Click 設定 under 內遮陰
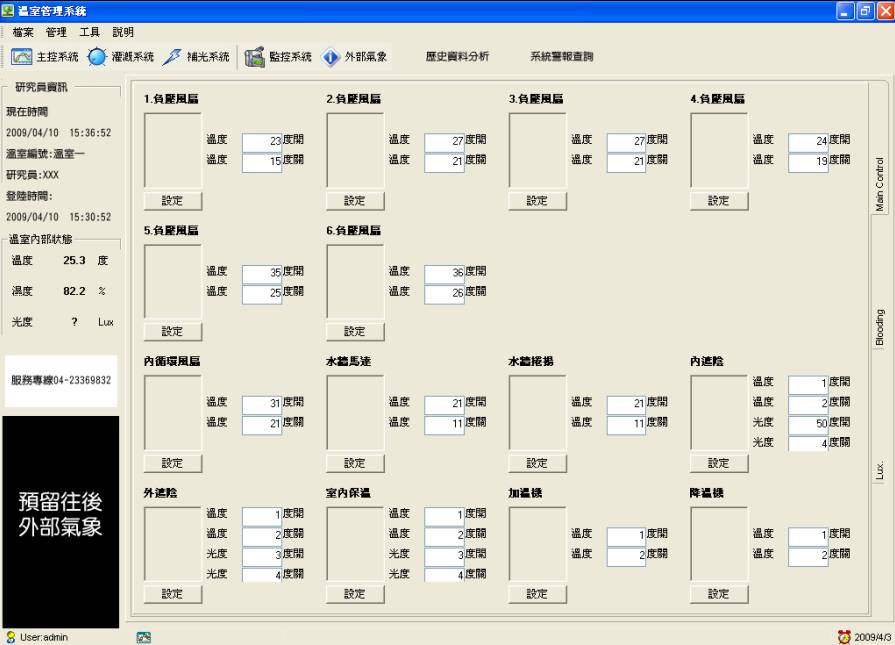This screenshot has height=645, width=895. point(719,463)
